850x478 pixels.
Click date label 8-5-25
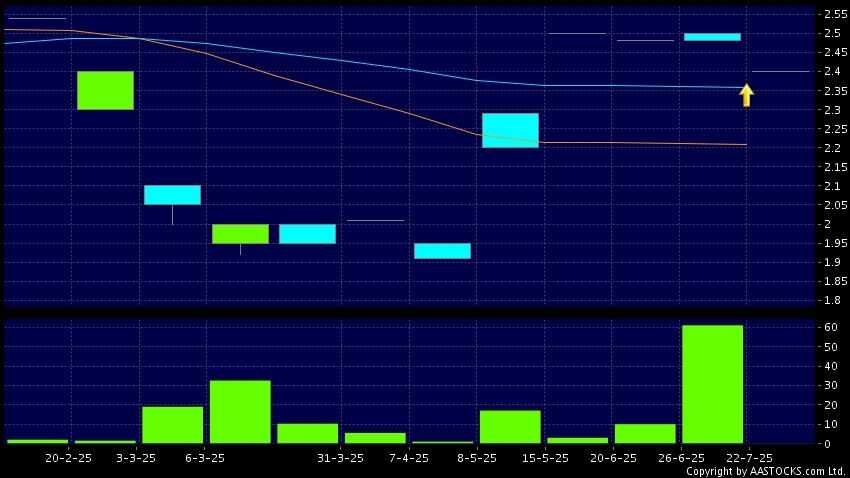476,458
